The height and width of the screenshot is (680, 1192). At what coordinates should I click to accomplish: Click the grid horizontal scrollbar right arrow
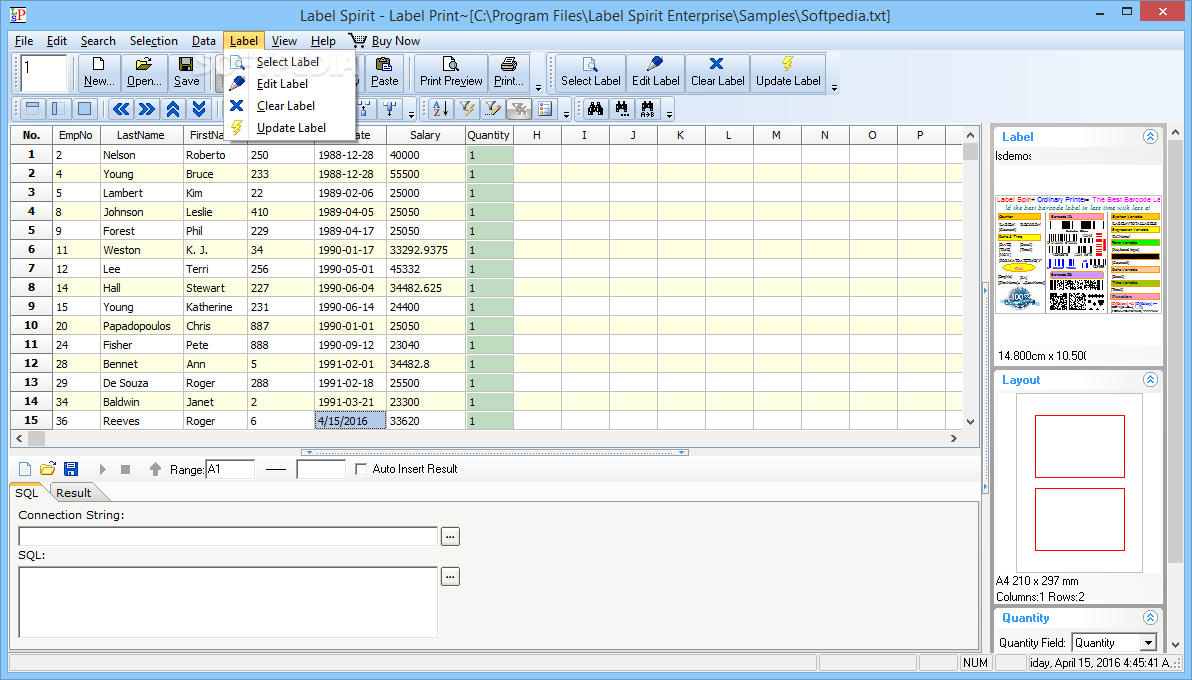pyautogui.click(x=953, y=439)
